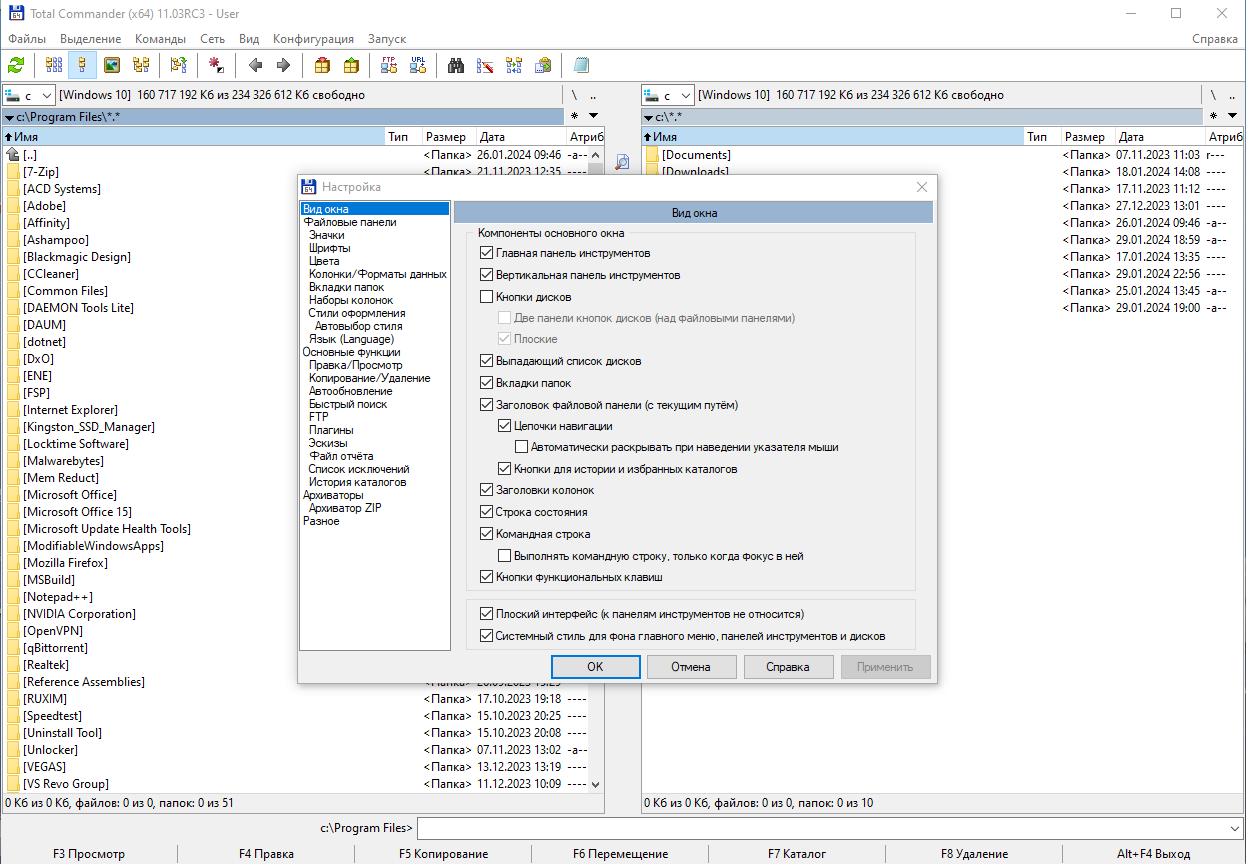Image resolution: width=1246 pixels, height=864 pixels.
Task: Open the Конфигурация menu
Action: tap(313, 39)
